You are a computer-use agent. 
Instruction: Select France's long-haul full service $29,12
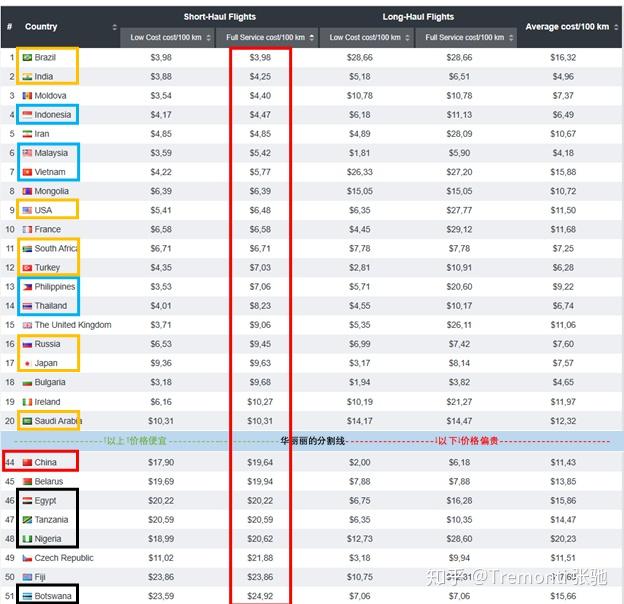point(459,230)
